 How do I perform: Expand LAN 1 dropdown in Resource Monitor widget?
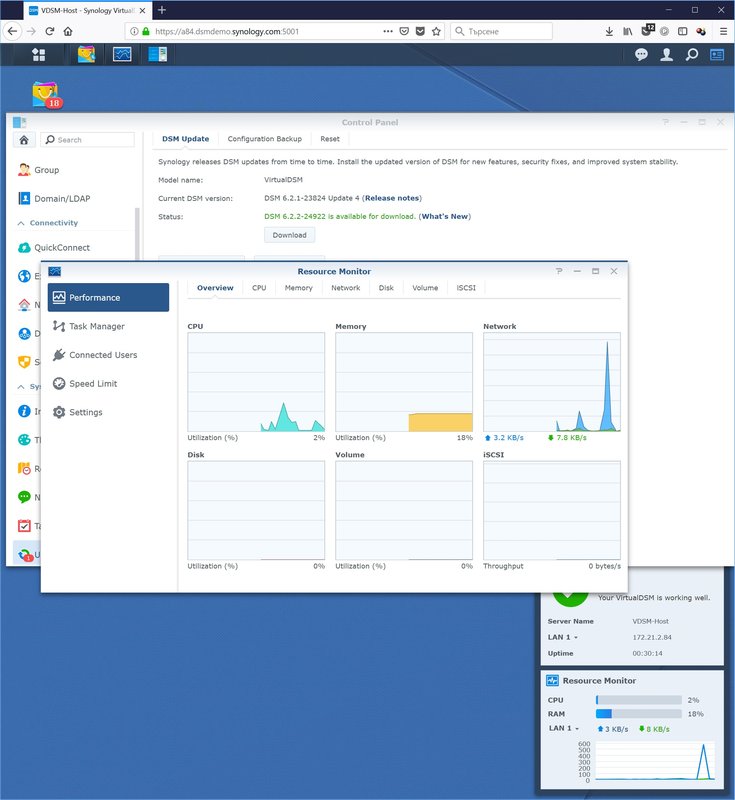(564, 728)
